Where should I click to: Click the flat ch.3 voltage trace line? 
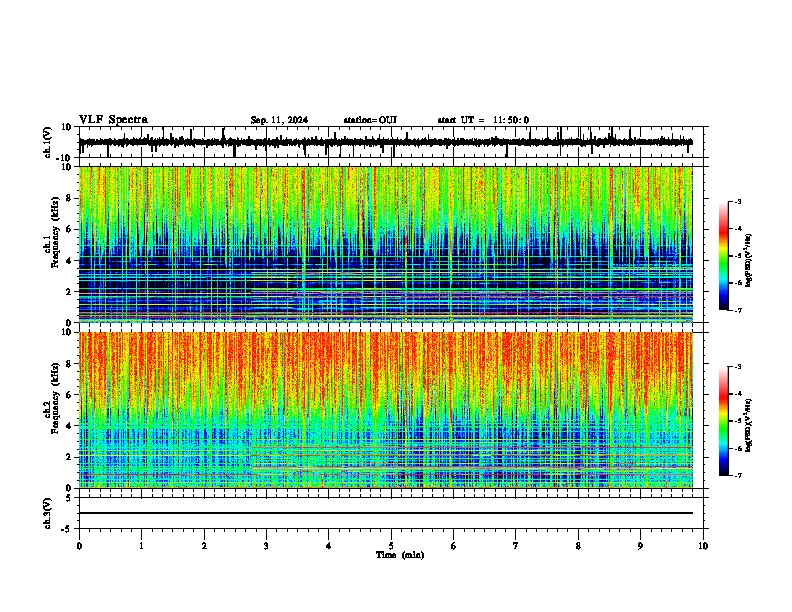coord(386,513)
